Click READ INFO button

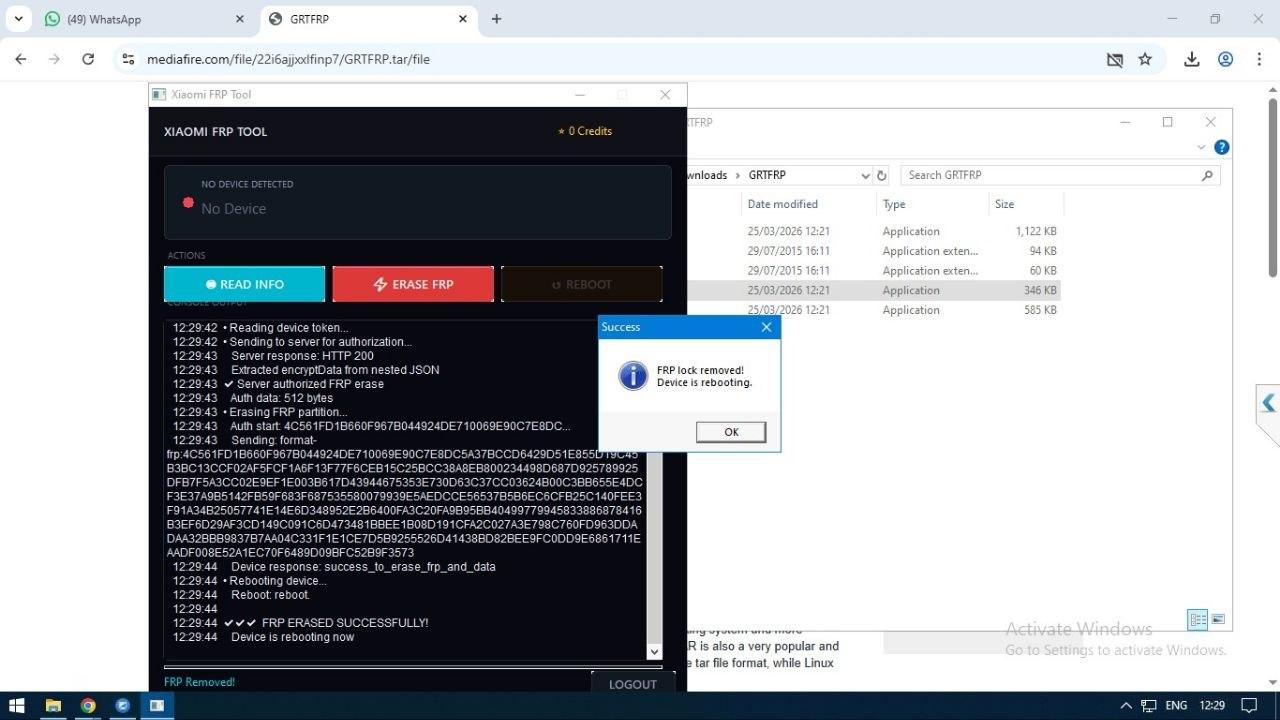pos(244,284)
